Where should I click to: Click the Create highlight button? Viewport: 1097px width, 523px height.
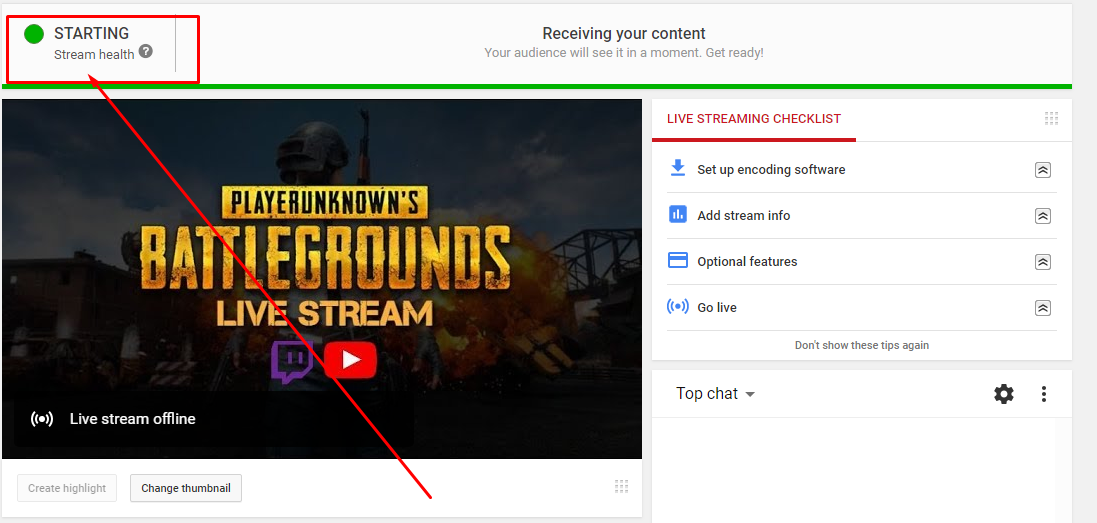(x=67, y=488)
